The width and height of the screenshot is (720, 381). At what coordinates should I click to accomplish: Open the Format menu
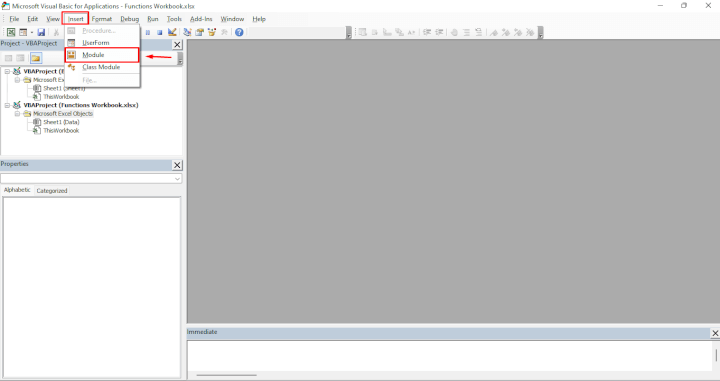coord(101,19)
